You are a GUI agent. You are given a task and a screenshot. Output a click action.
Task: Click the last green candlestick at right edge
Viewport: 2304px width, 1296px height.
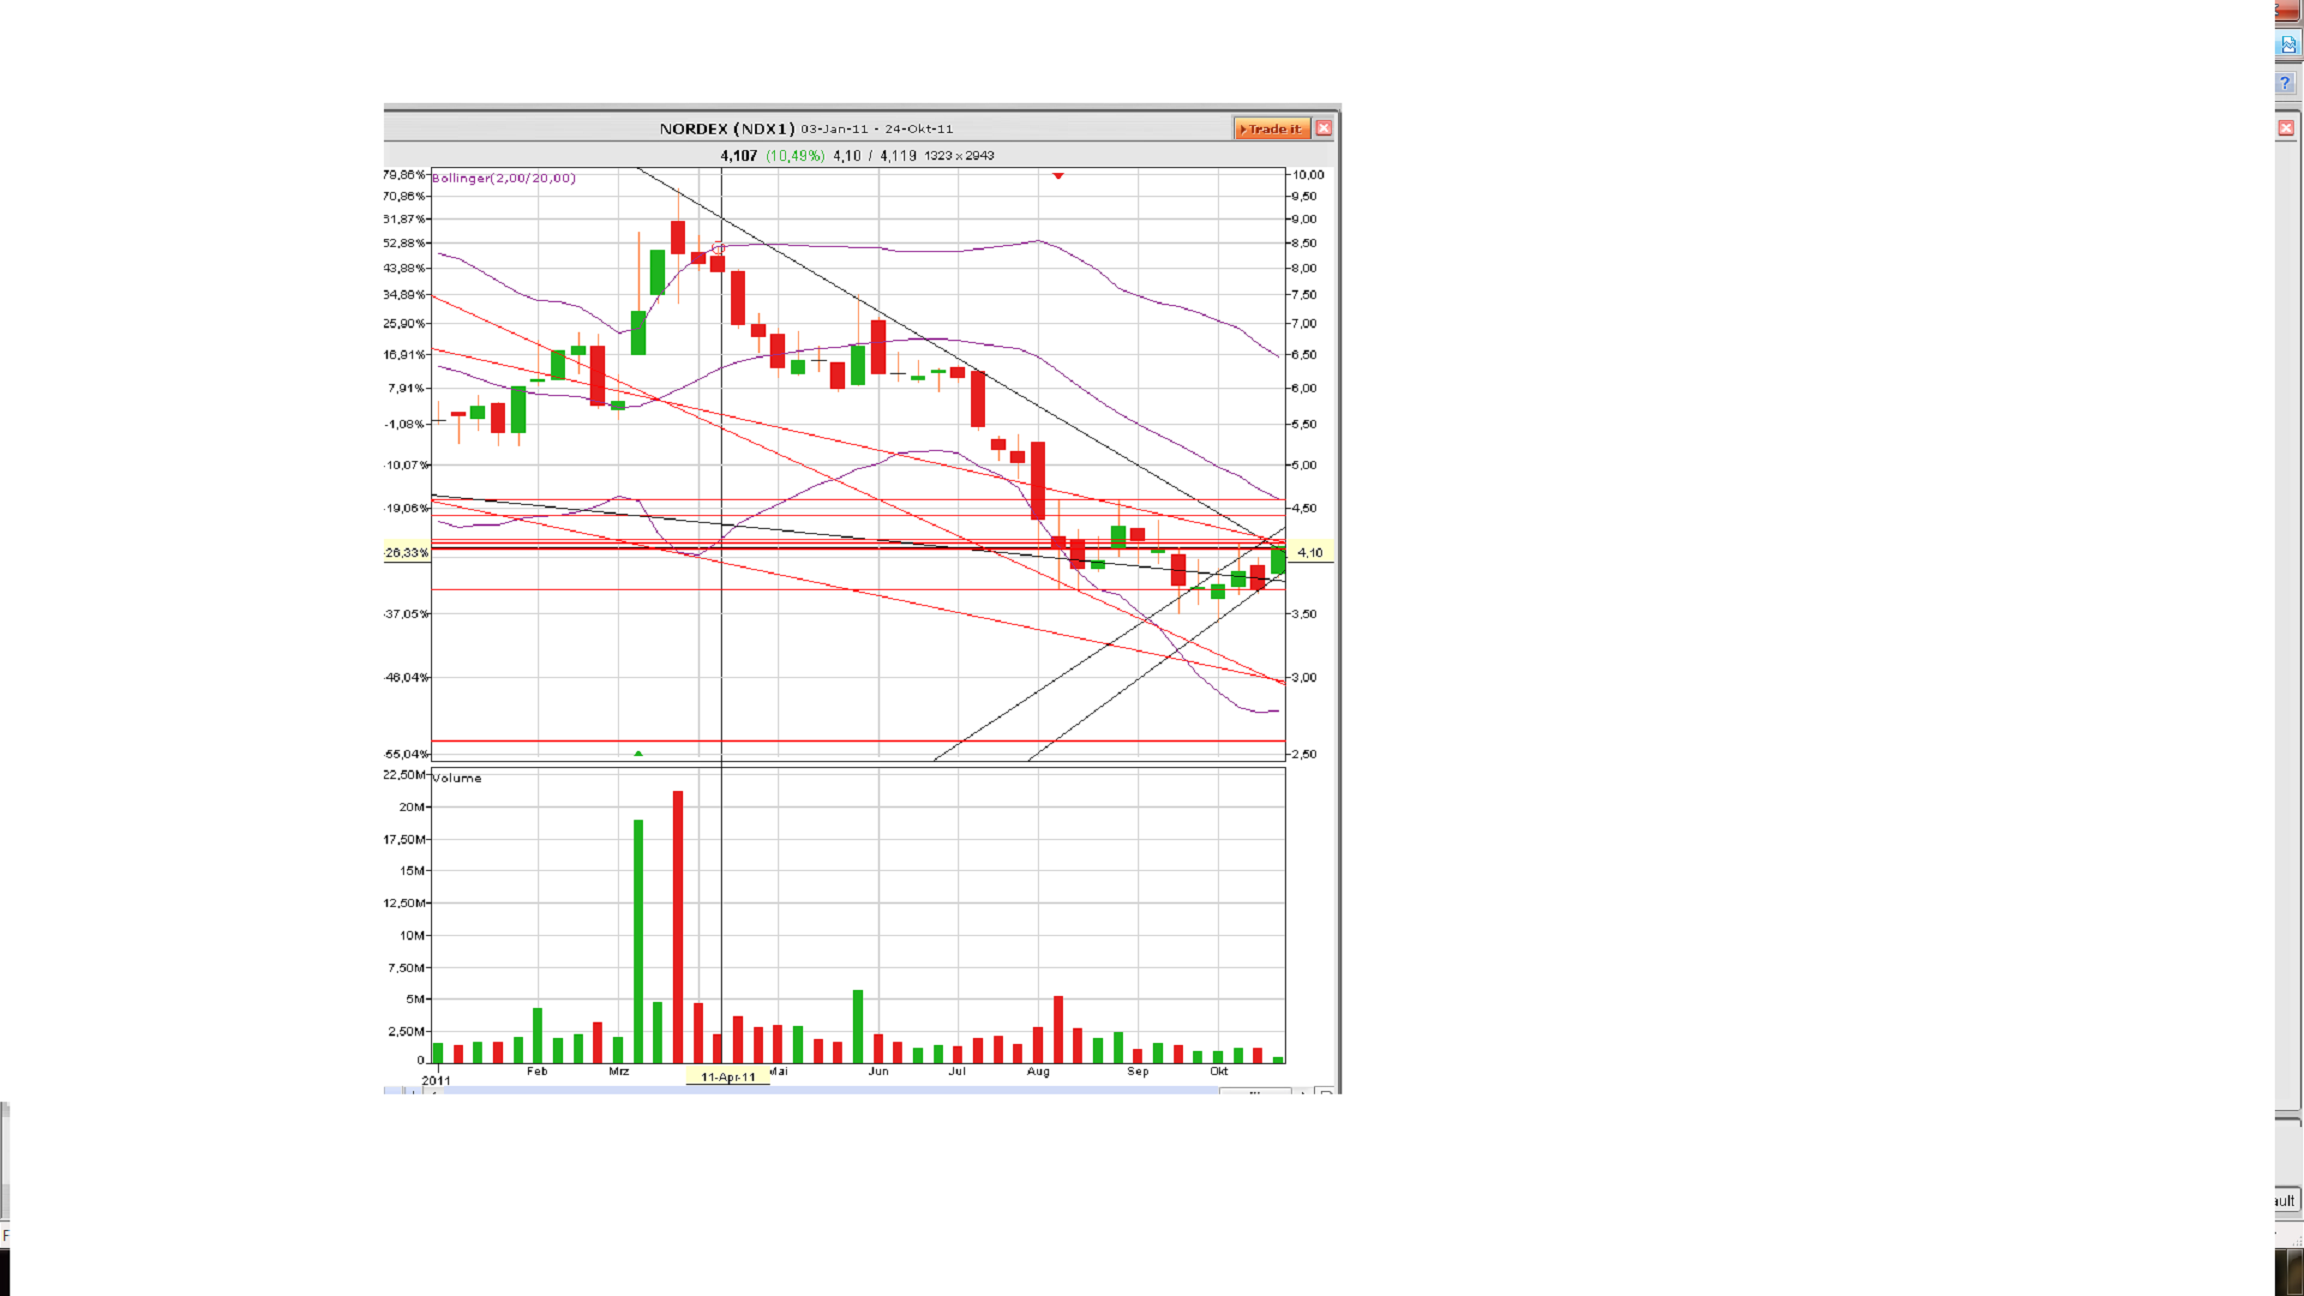pos(1278,560)
